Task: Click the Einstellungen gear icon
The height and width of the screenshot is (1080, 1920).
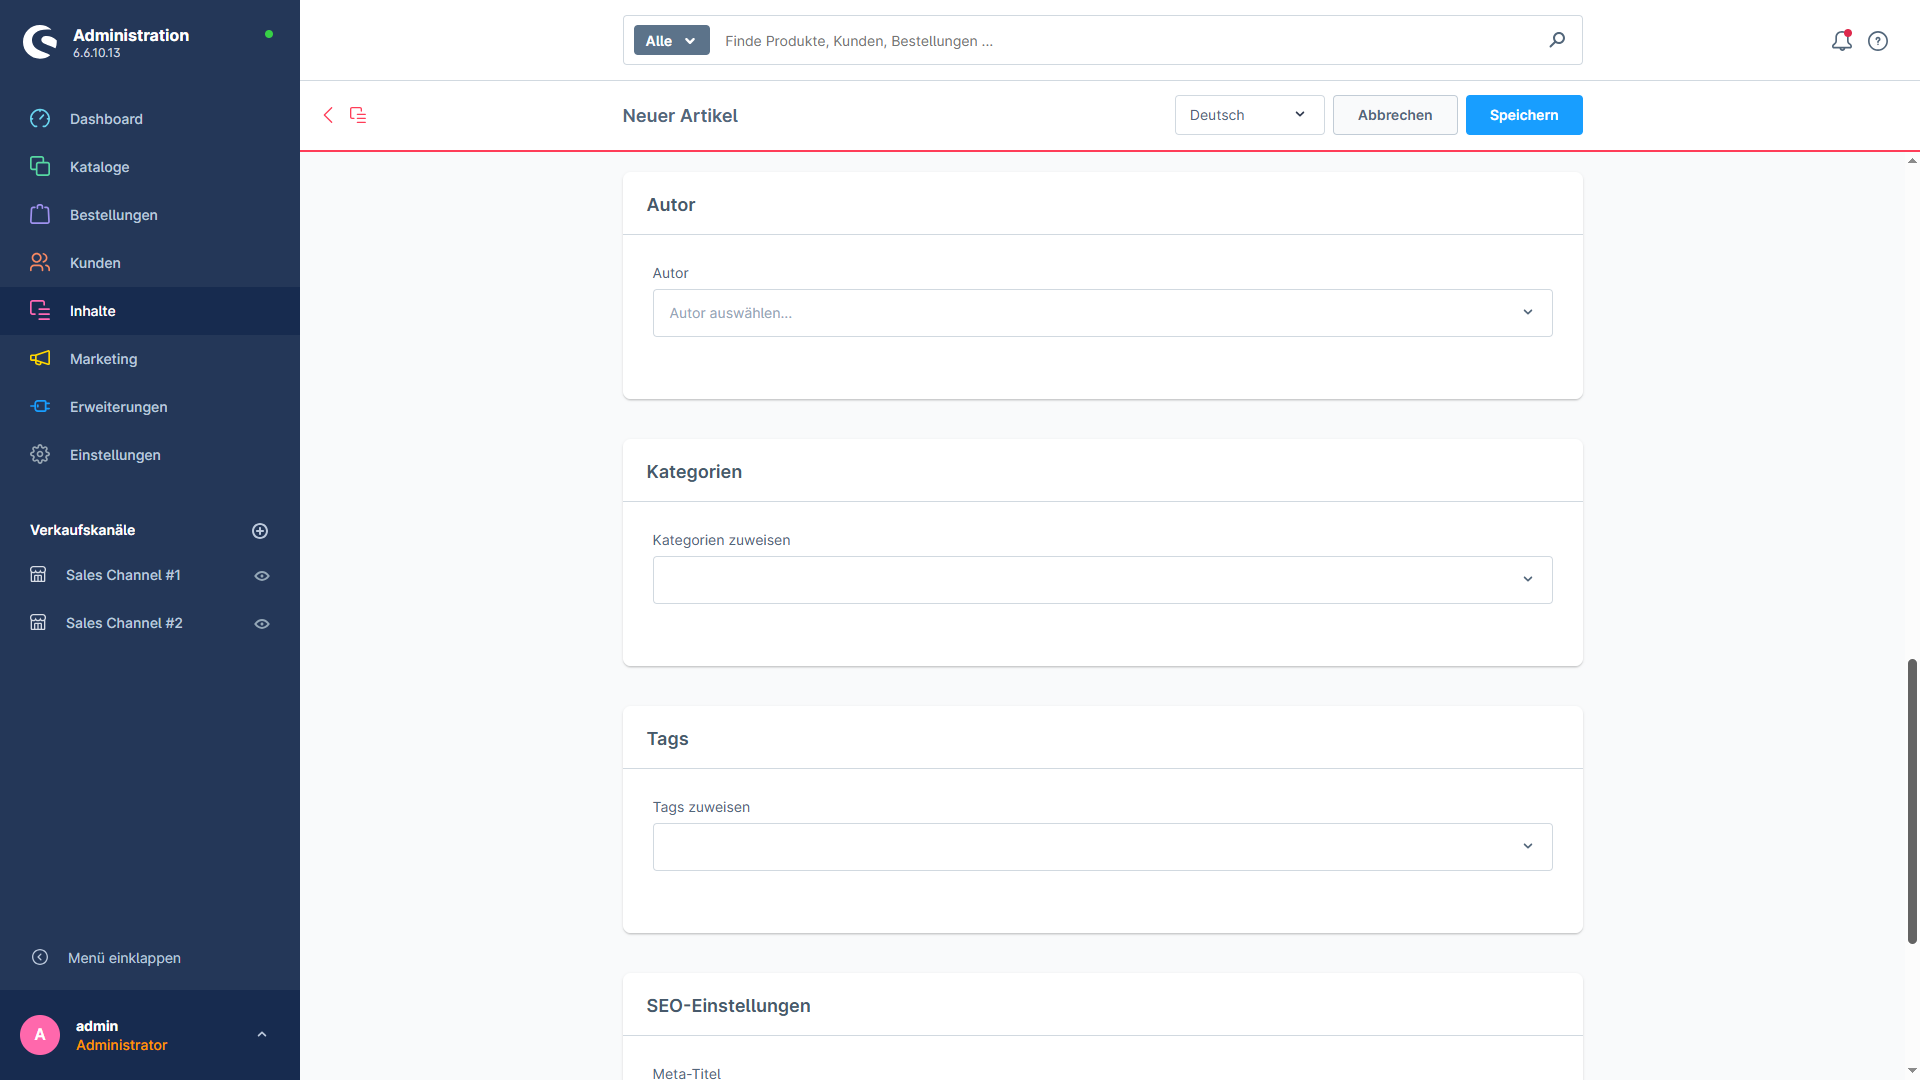Action: point(40,455)
